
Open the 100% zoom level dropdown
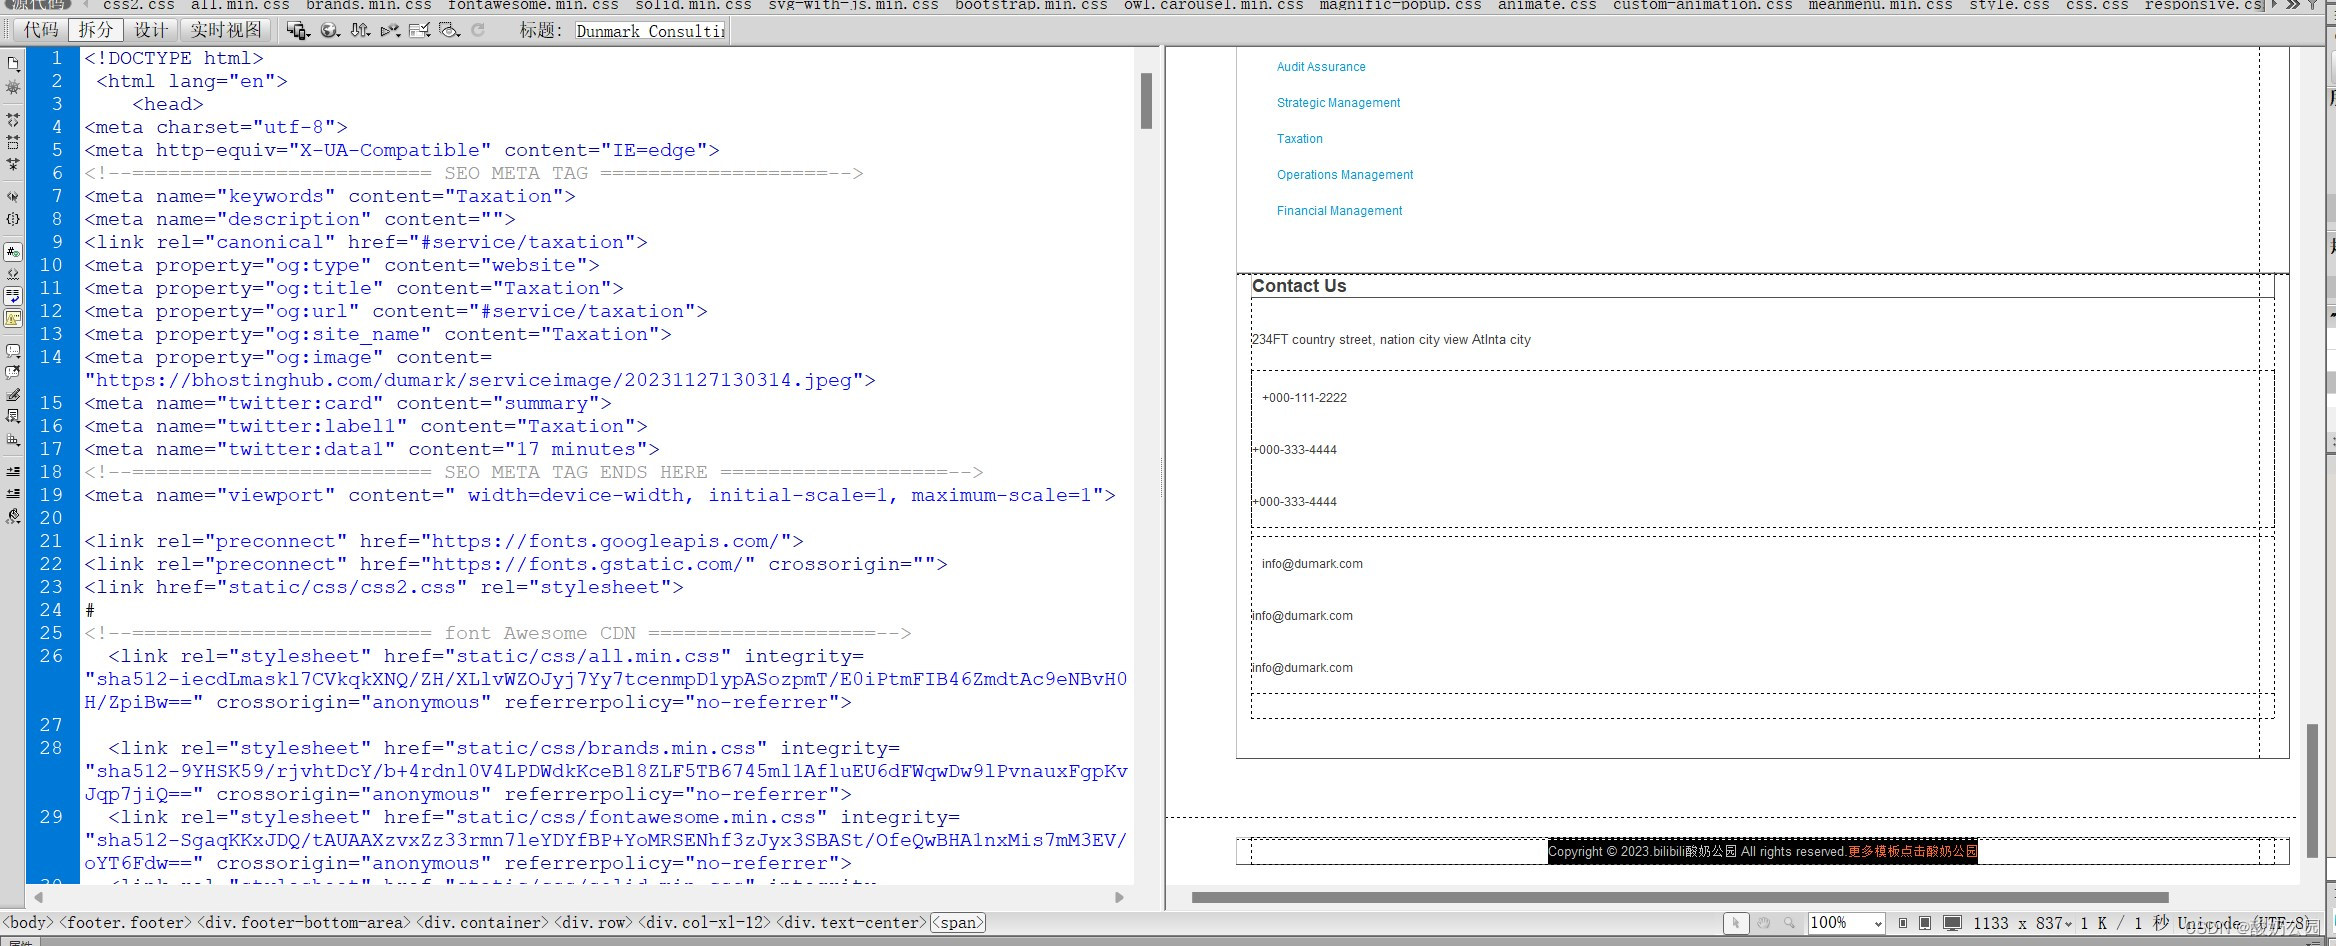point(1846,923)
